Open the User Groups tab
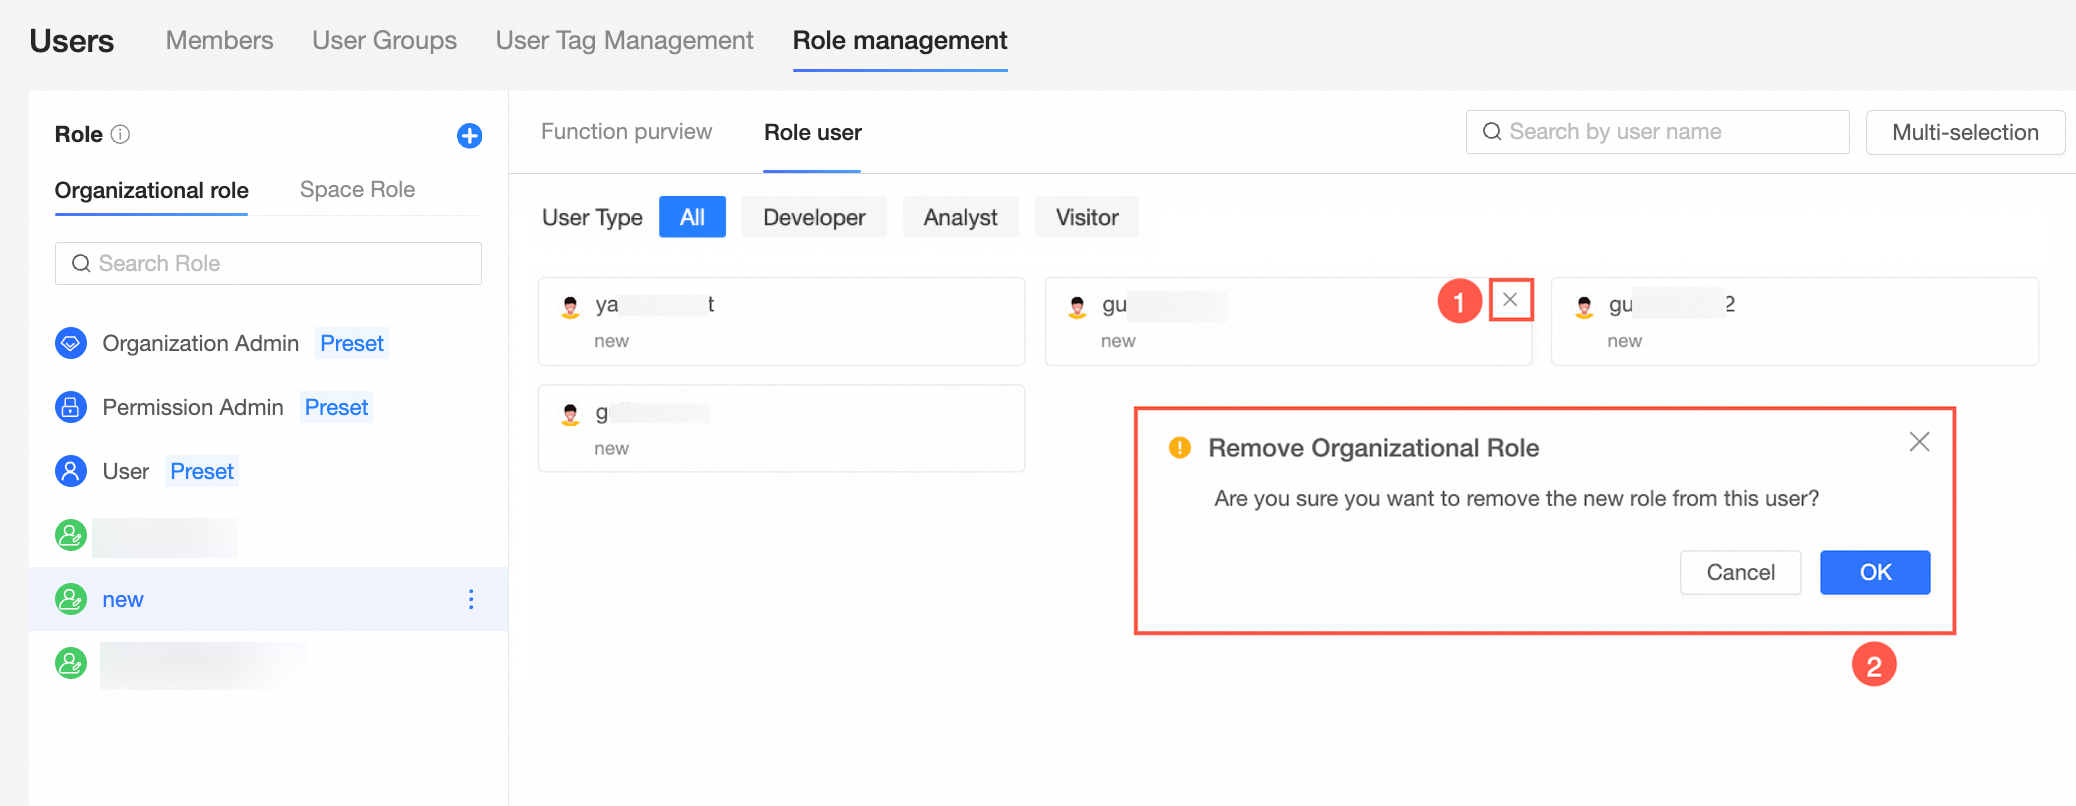The image size is (2076, 806). 384,40
